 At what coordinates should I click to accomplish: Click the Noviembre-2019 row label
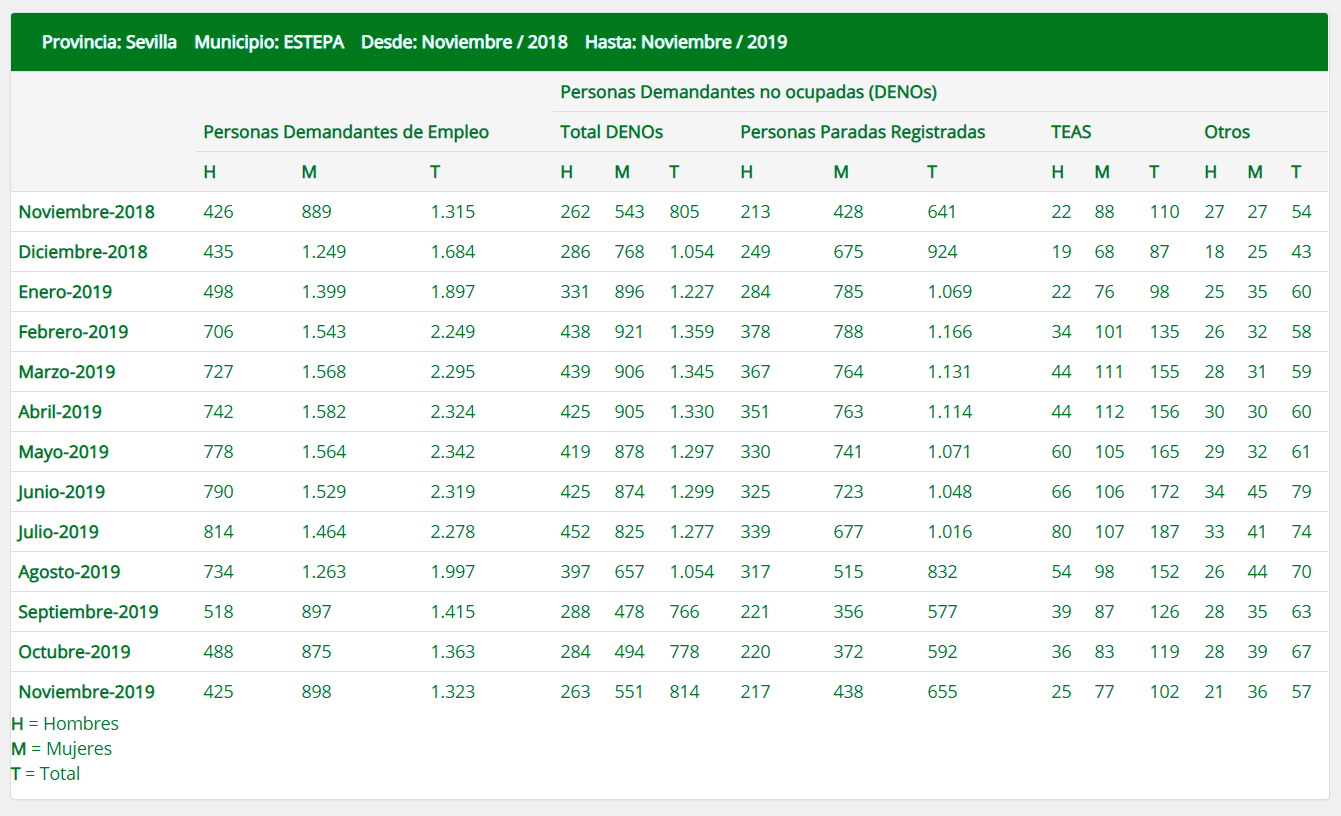86,692
